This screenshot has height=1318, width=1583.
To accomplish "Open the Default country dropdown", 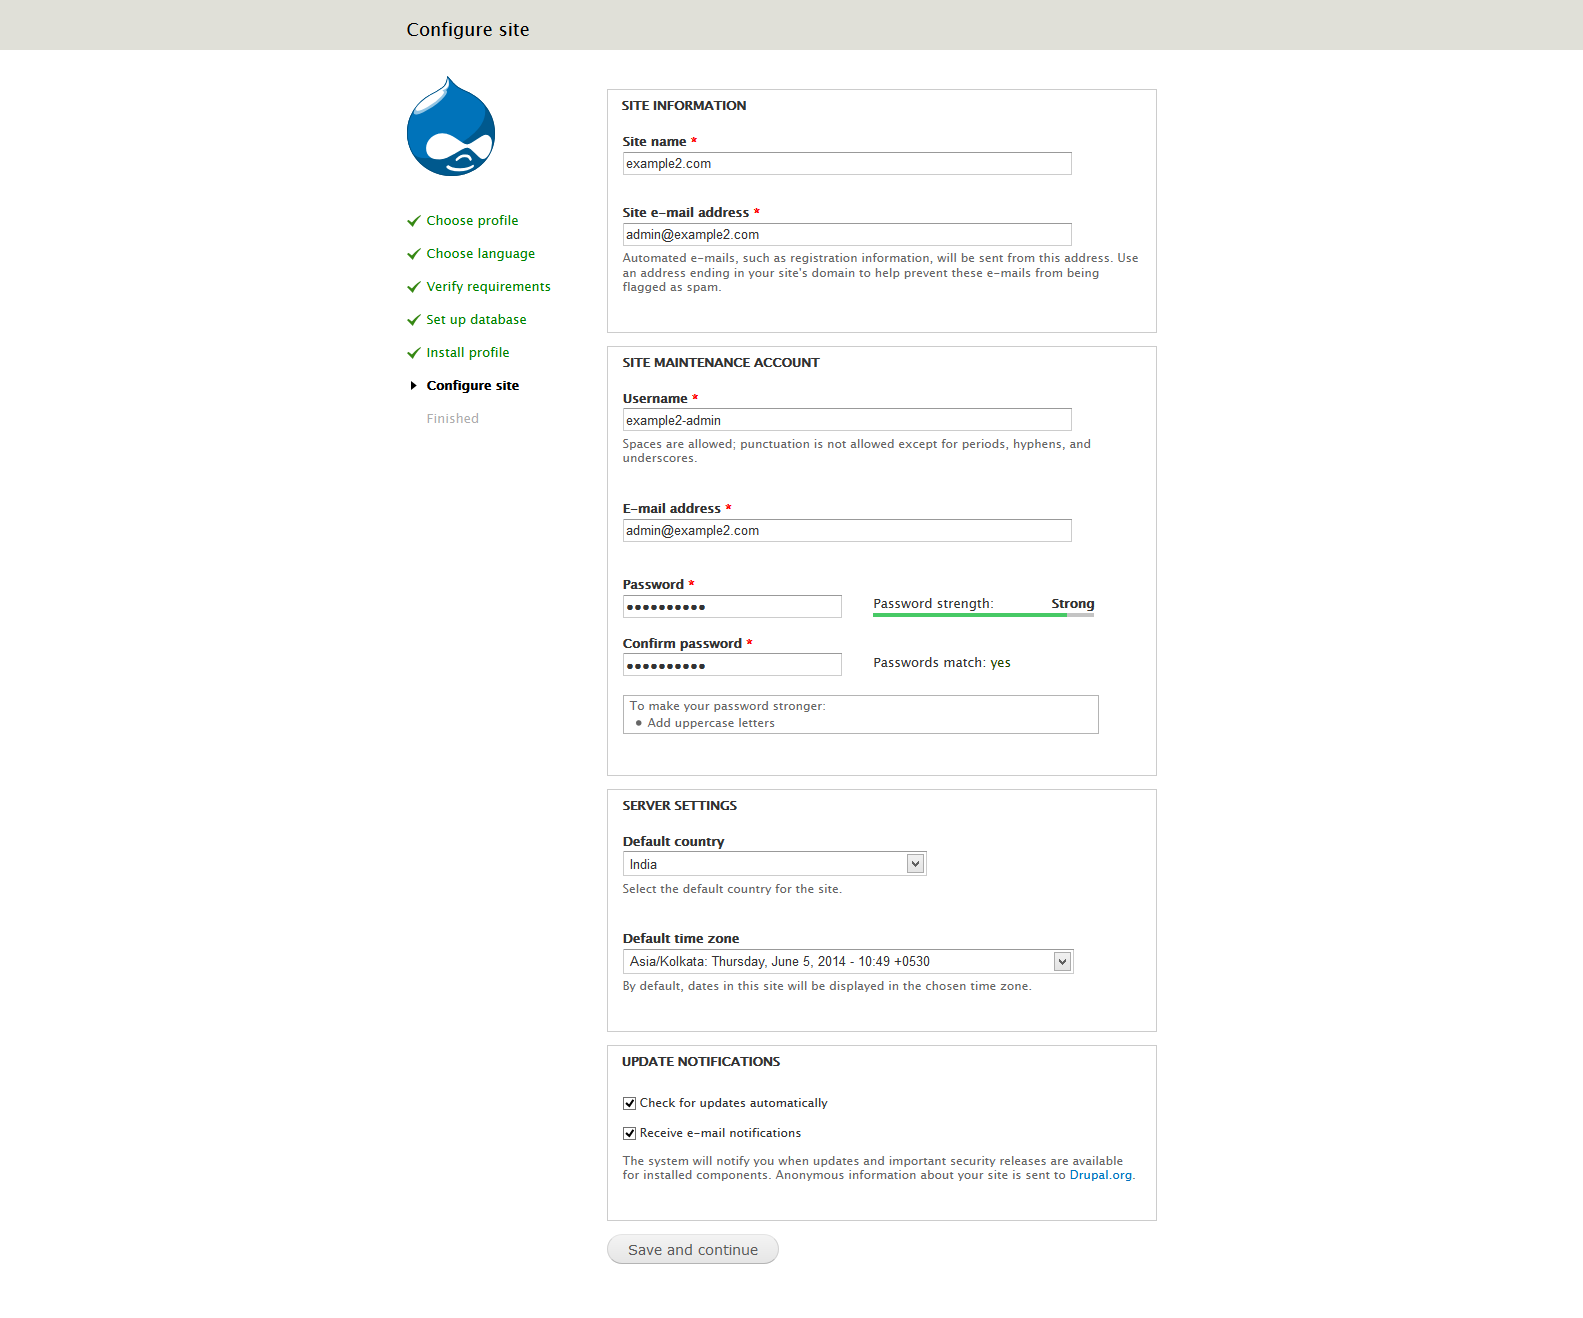I will click(x=774, y=864).
